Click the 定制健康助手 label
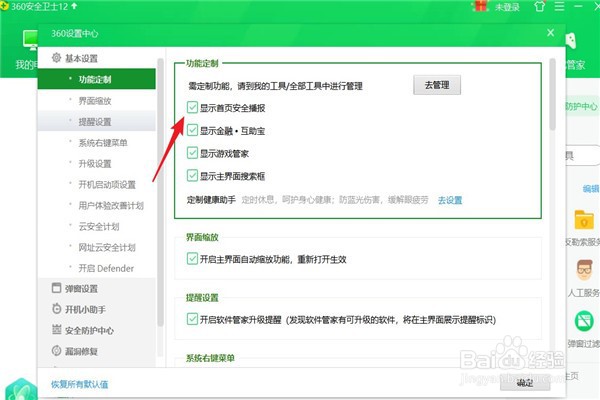 pyautogui.click(x=211, y=200)
